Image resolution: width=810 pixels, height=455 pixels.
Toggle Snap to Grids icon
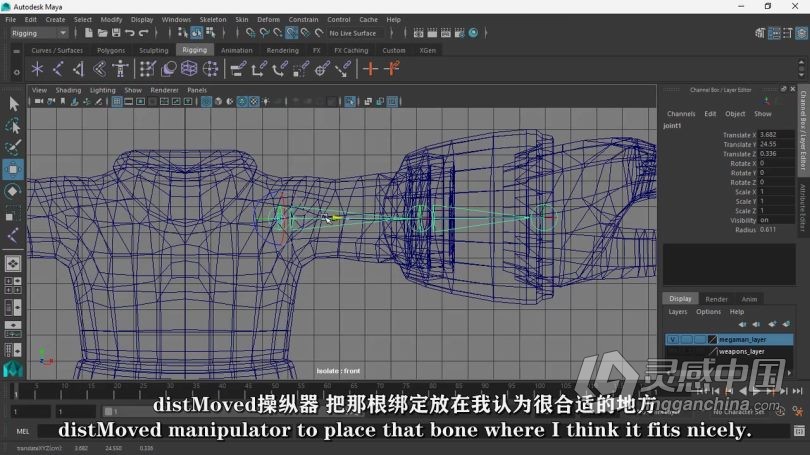coord(251,33)
